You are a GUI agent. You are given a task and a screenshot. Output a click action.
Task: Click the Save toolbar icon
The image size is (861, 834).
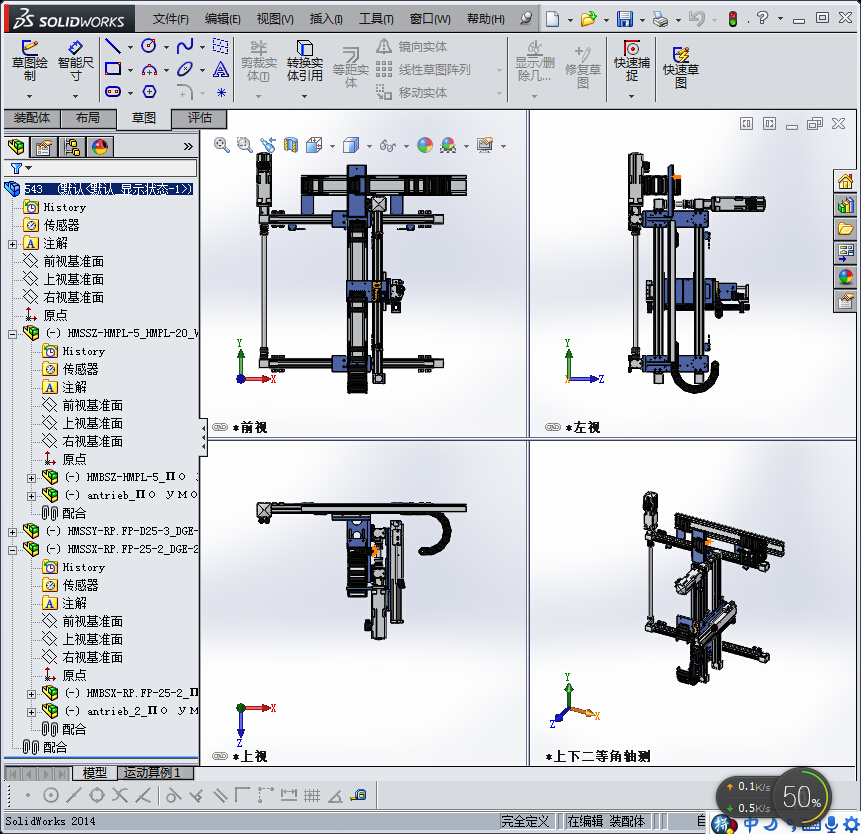point(624,19)
